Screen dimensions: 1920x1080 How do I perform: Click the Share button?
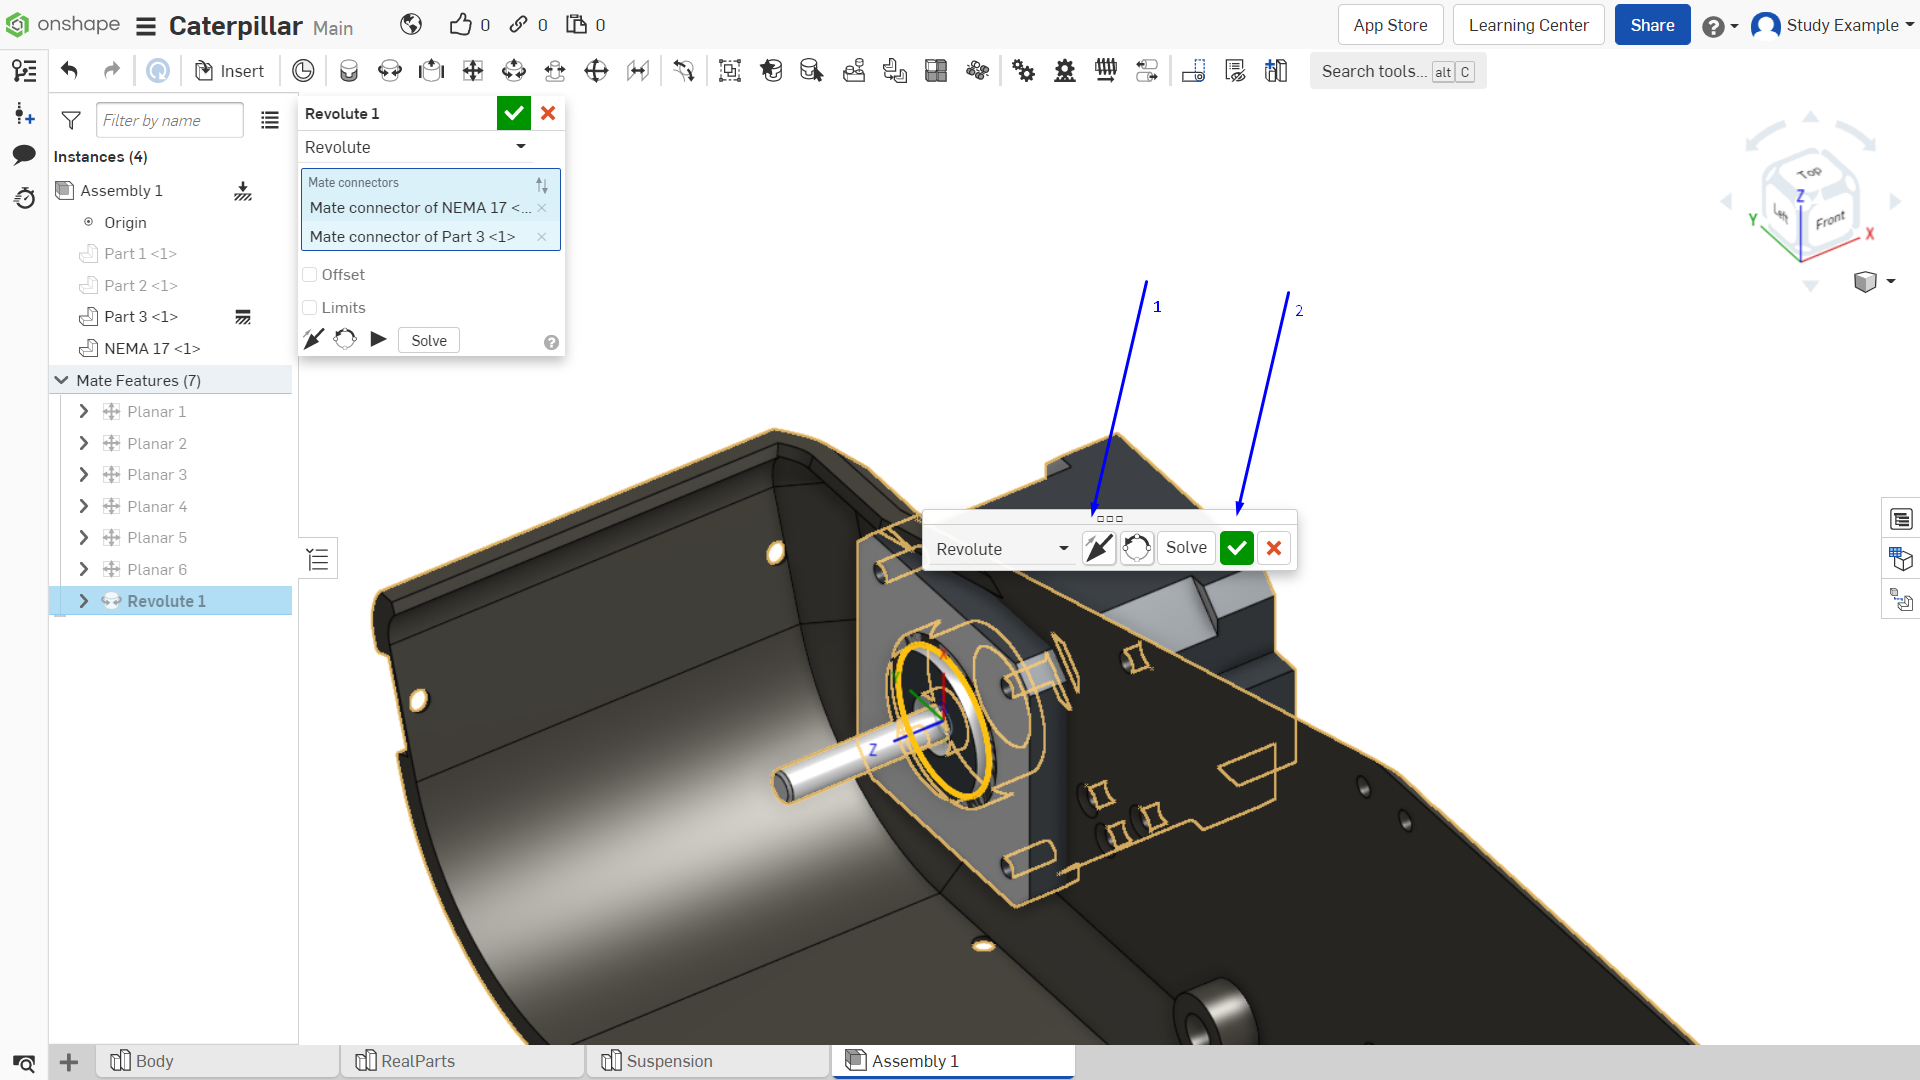coord(1652,25)
